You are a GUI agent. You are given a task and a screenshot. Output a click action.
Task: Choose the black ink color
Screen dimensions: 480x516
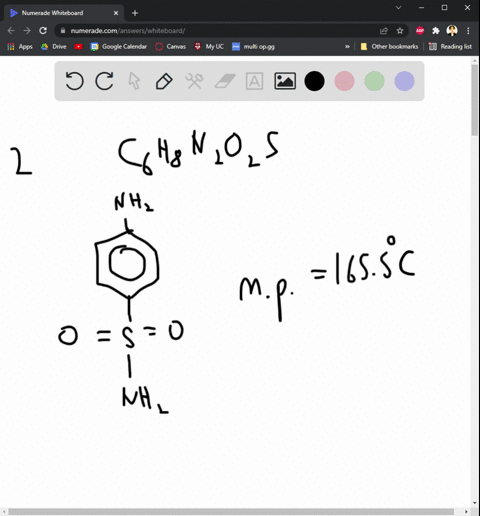click(314, 81)
